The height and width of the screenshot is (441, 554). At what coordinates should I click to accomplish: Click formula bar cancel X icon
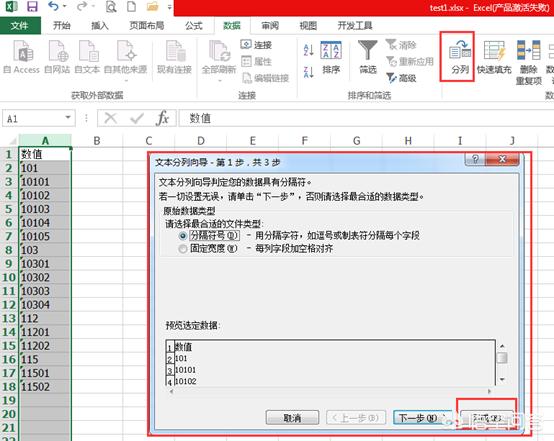(x=111, y=118)
